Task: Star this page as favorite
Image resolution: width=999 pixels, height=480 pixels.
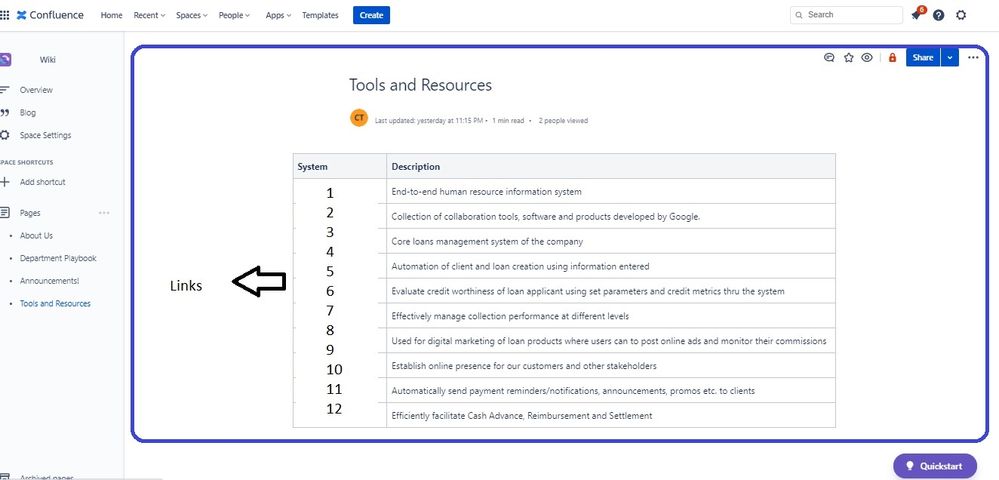Action: point(849,57)
